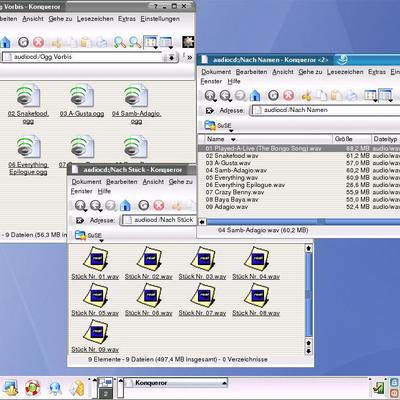The image size is (400, 400).
Task: Open Dokument menu in Nach Namen window
Action: 216,72
